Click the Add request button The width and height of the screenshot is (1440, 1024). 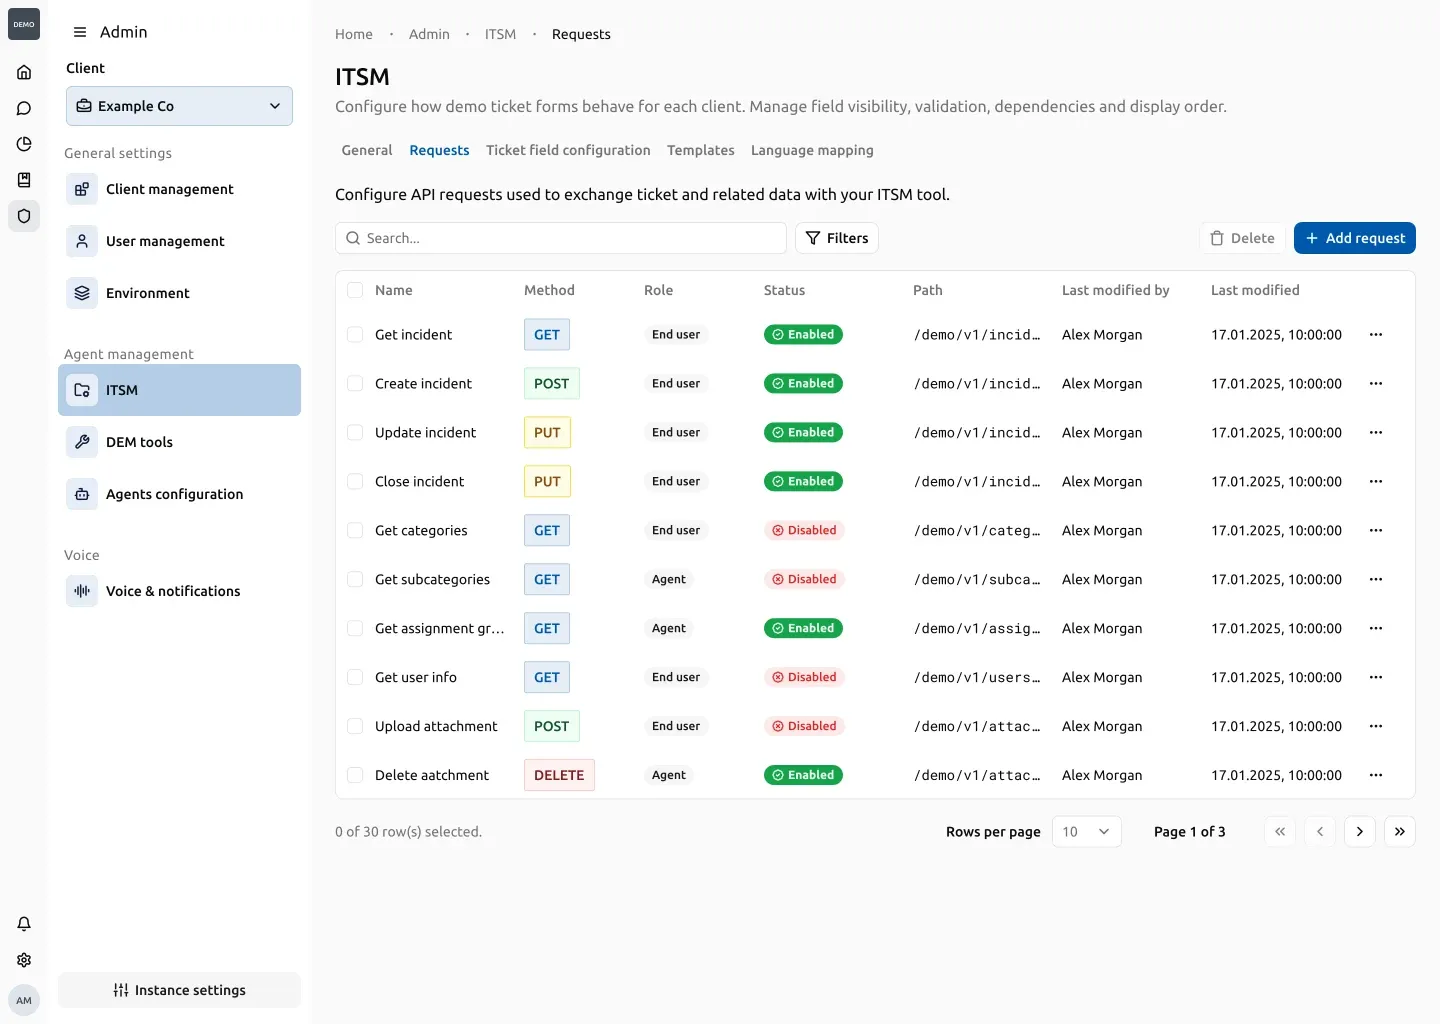(x=1355, y=238)
